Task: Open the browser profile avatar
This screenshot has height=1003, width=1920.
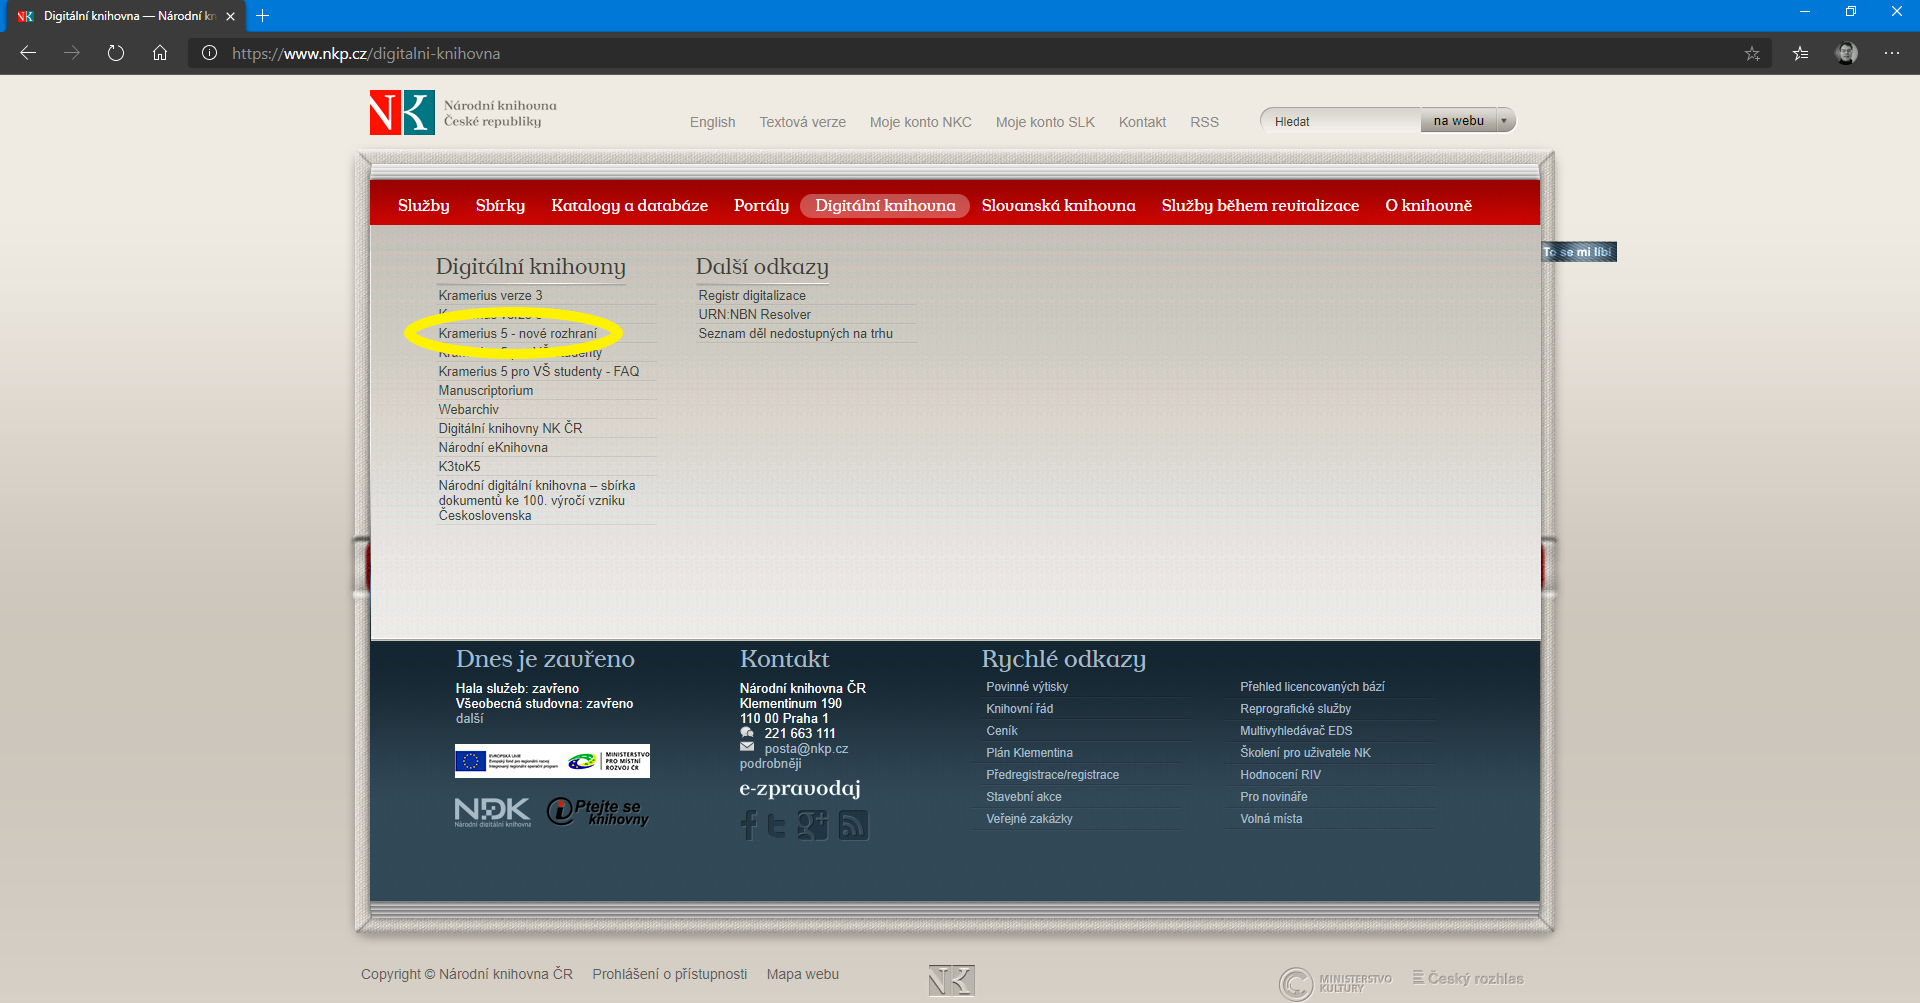Action: (x=1846, y=53)
